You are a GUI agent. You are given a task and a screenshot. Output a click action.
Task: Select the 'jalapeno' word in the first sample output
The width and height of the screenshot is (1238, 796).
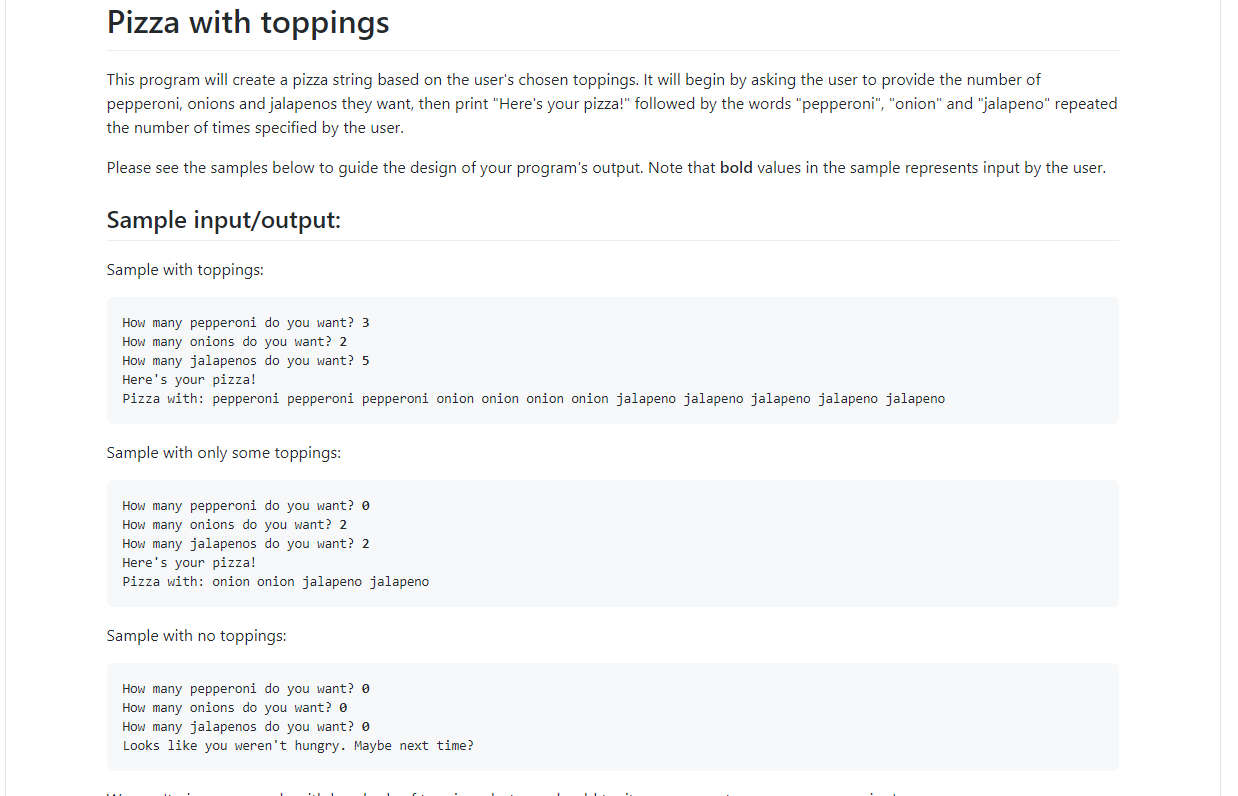point(646,398)
